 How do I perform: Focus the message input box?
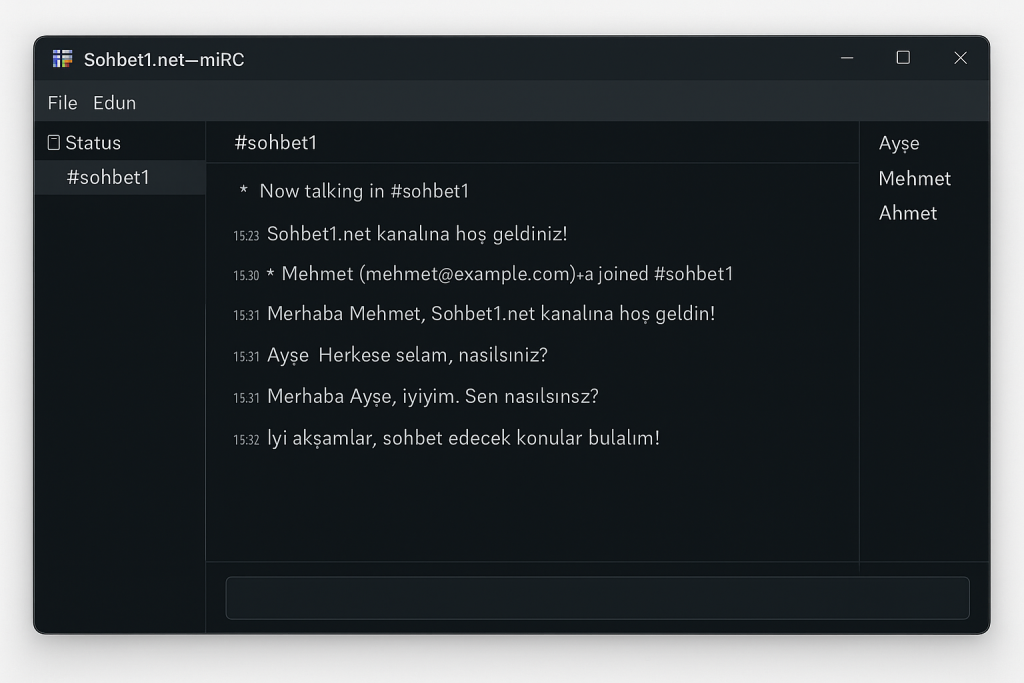point(598,597)
